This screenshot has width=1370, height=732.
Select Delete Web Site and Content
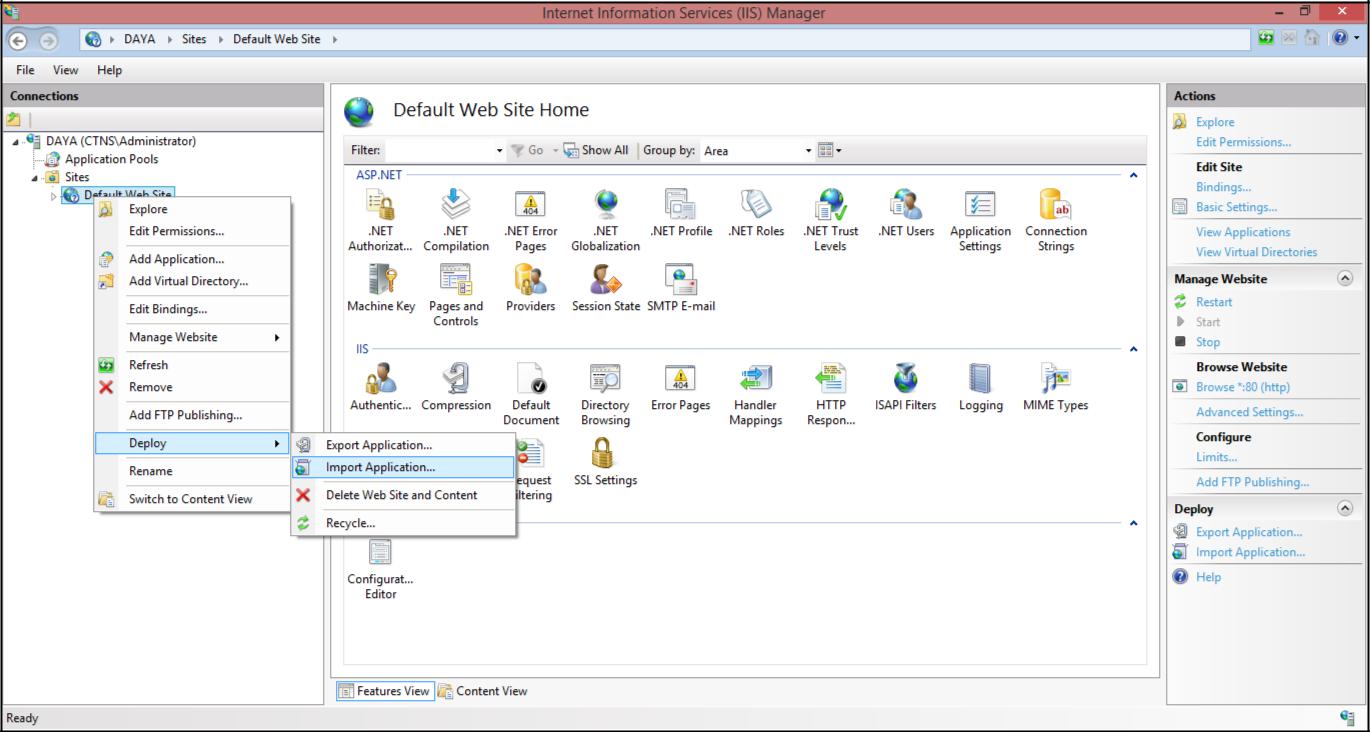pyautogui.click(x=403, y=495)
